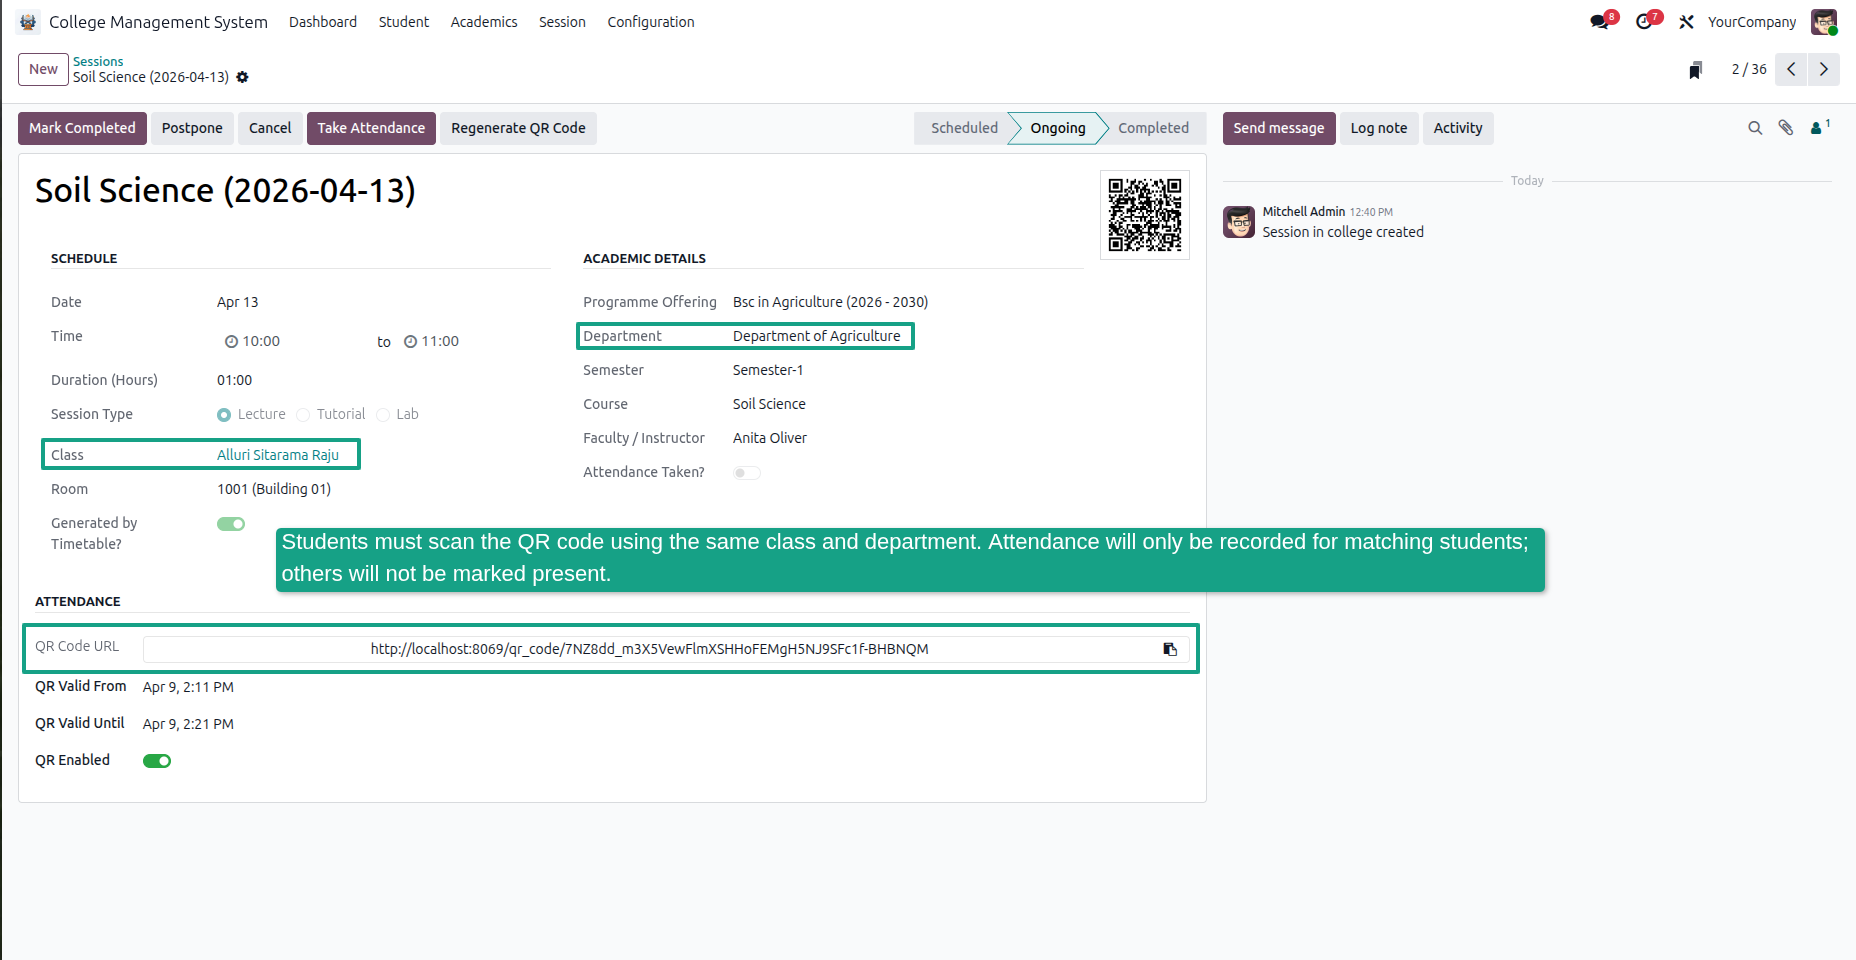This screenshot has width=1856, height=960.
Task: Open the YourCompany company switcher
Action: [1752, 22]
